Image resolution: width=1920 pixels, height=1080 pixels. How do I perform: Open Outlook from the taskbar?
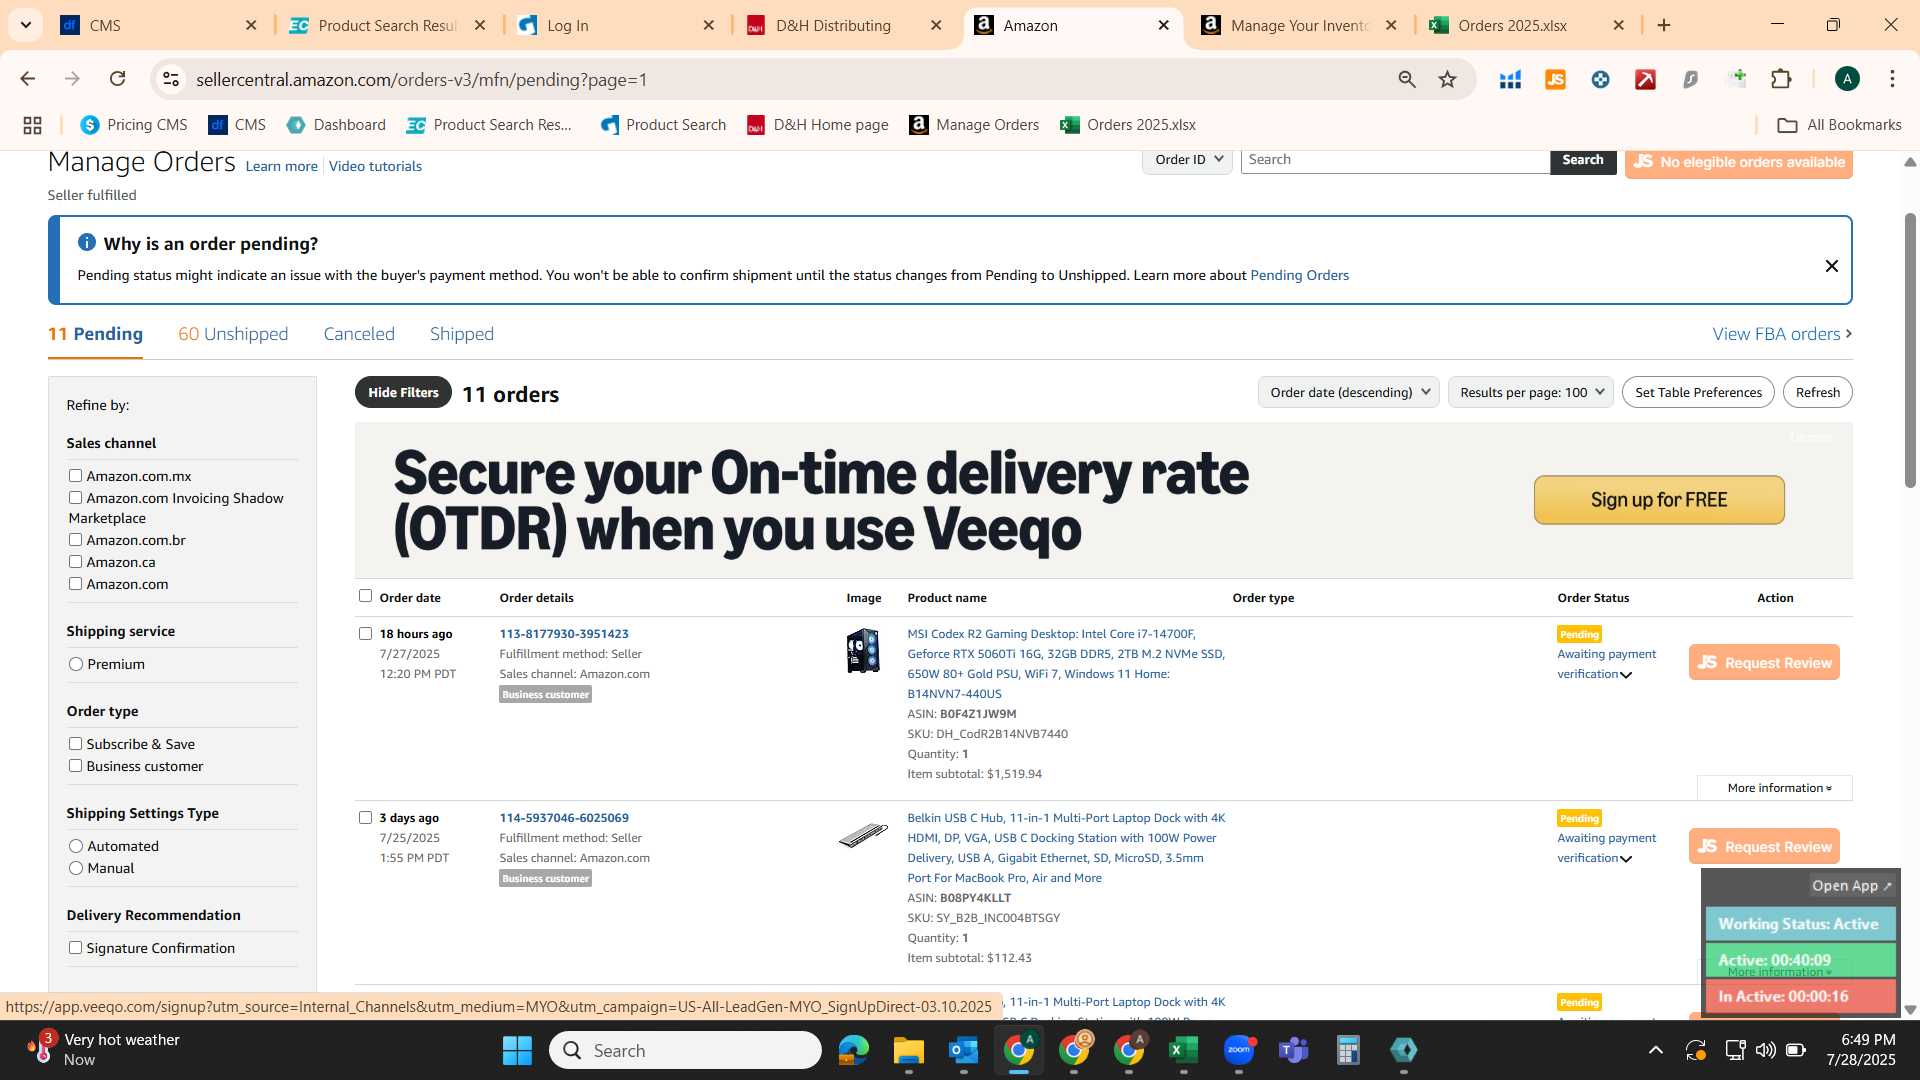tap(963, 1050)
